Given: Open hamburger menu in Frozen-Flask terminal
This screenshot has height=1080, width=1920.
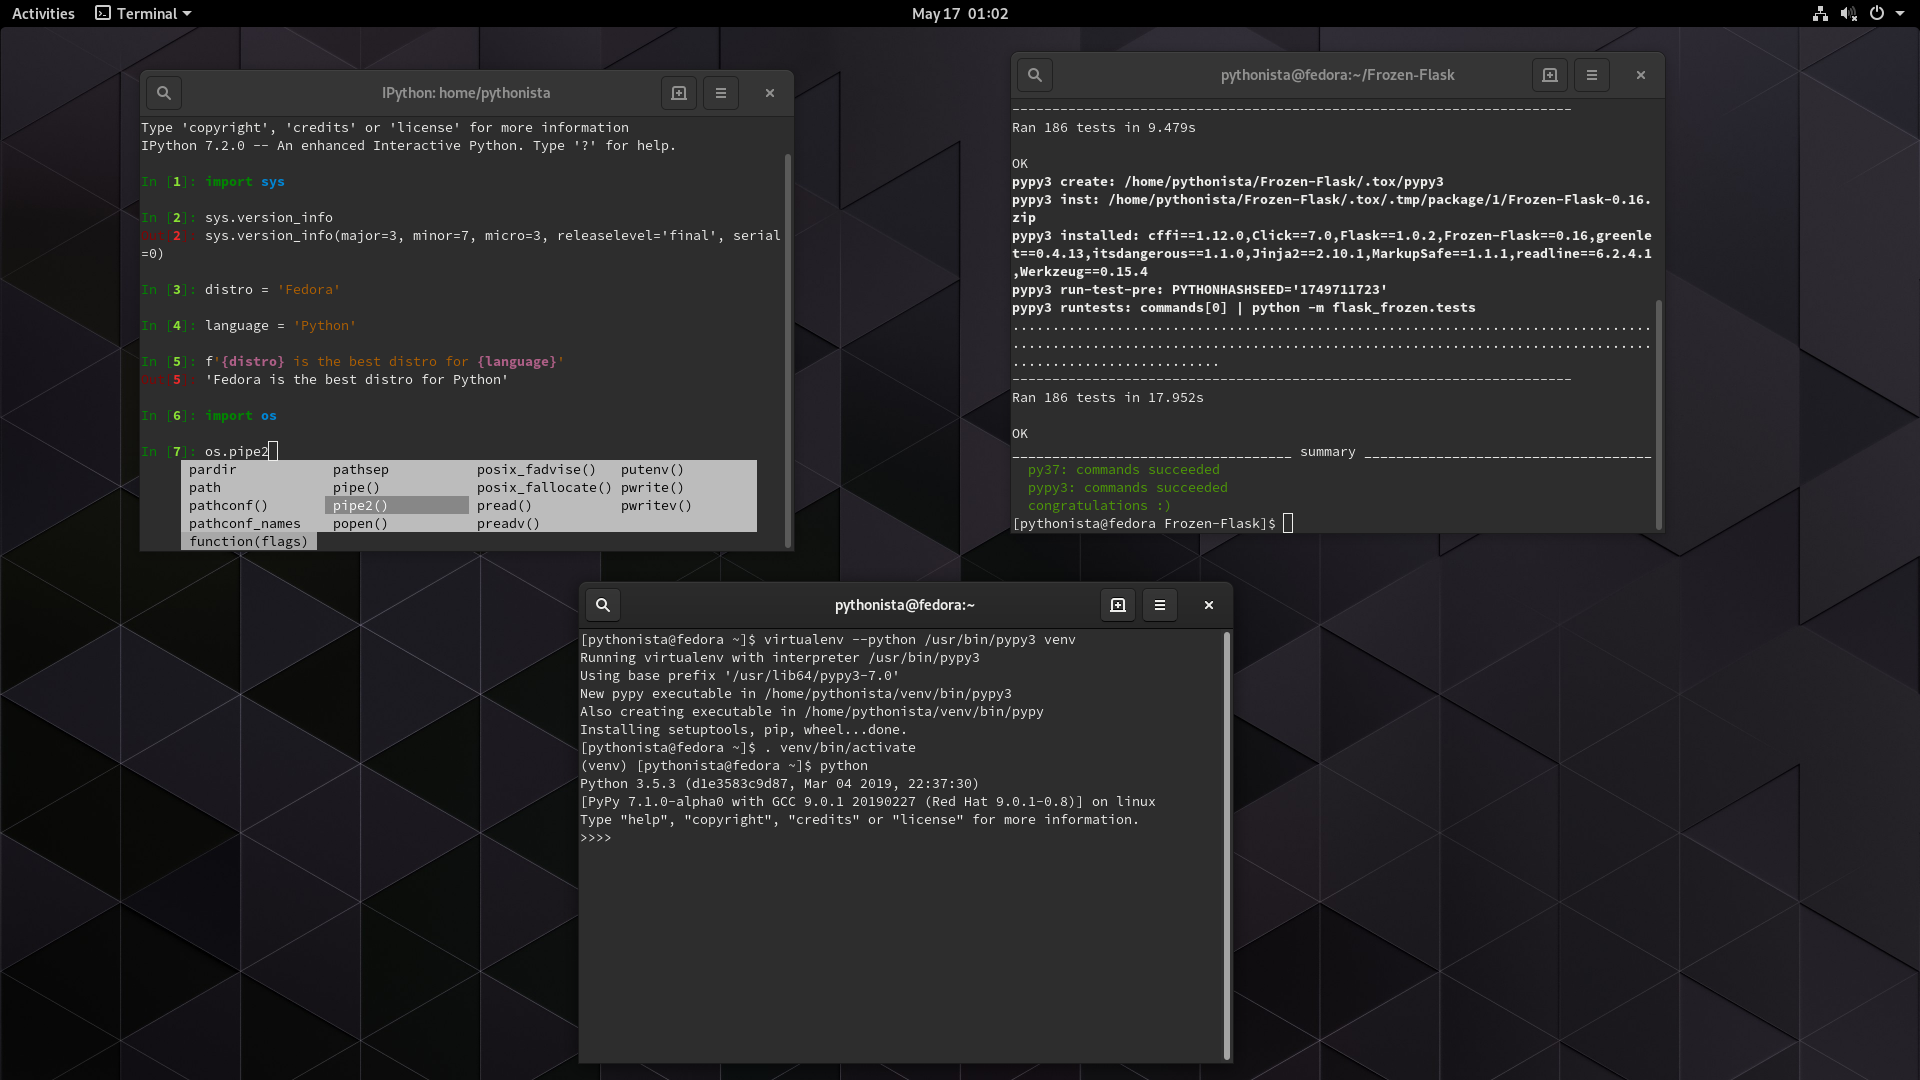Looking at the screenshot, I should click(1592, 75).
